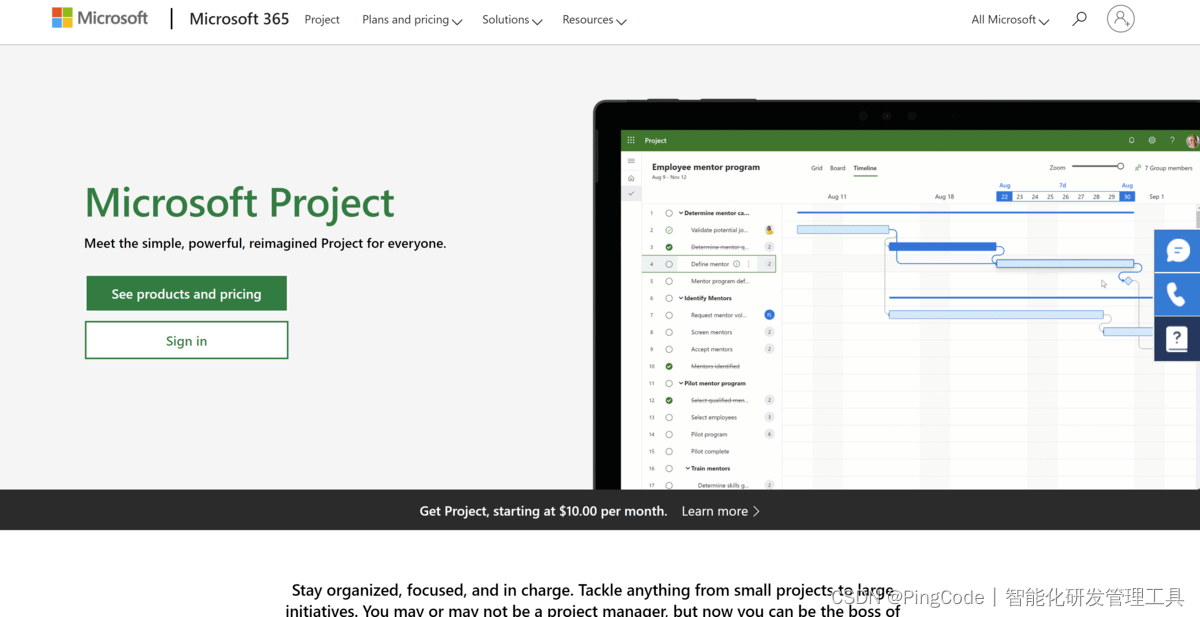Click the Employee mentor program title
The height and width of the screenshot is (617, 1200).
[x=706, y=167]
